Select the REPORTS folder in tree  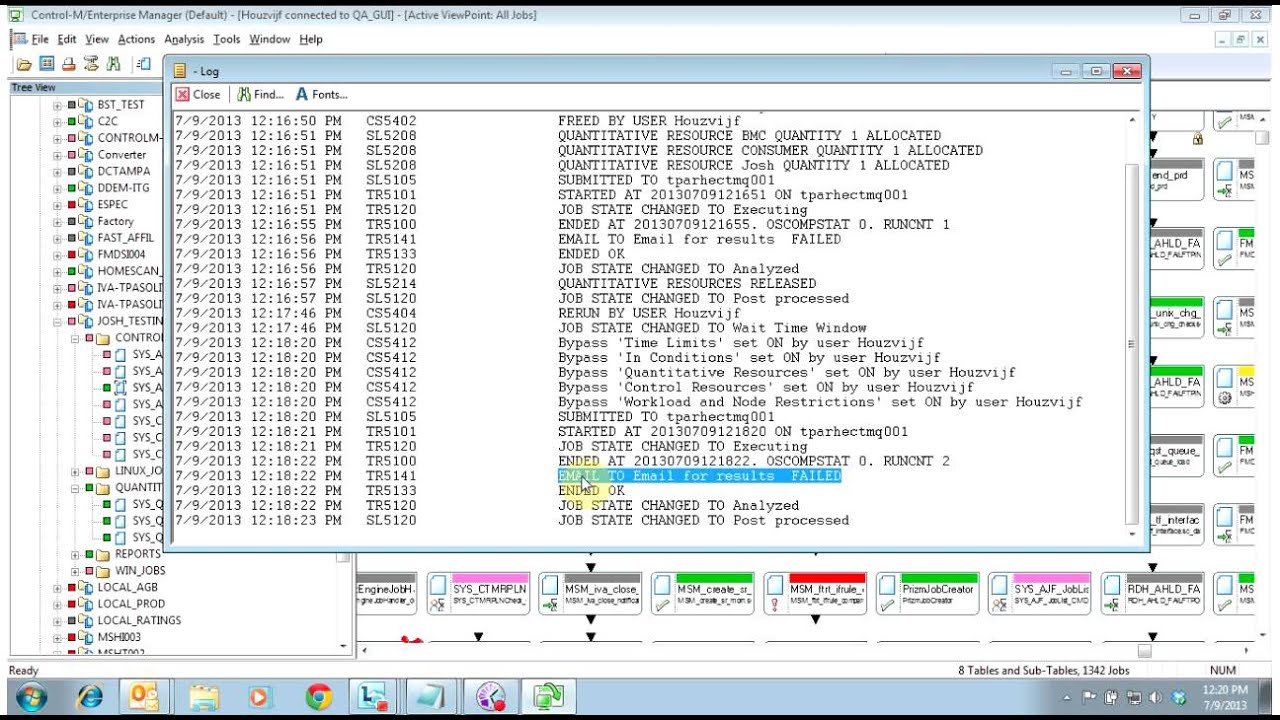click(x=138, y=554)
